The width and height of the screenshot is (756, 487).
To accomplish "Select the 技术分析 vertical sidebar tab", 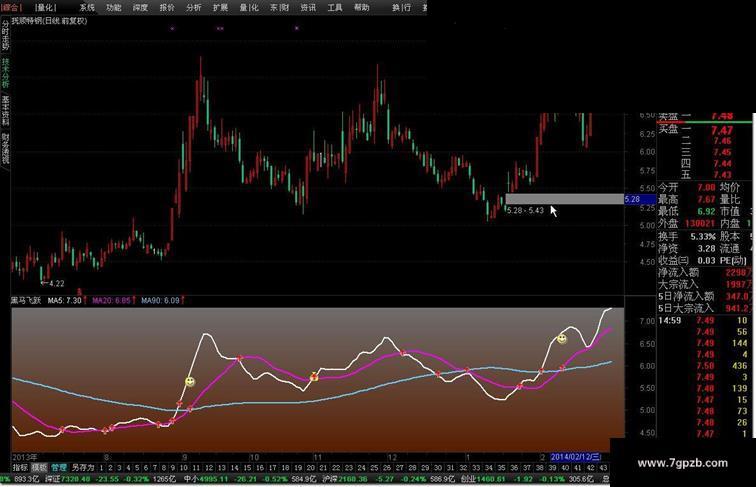I will pyautogui.click(x=5, y=73).
